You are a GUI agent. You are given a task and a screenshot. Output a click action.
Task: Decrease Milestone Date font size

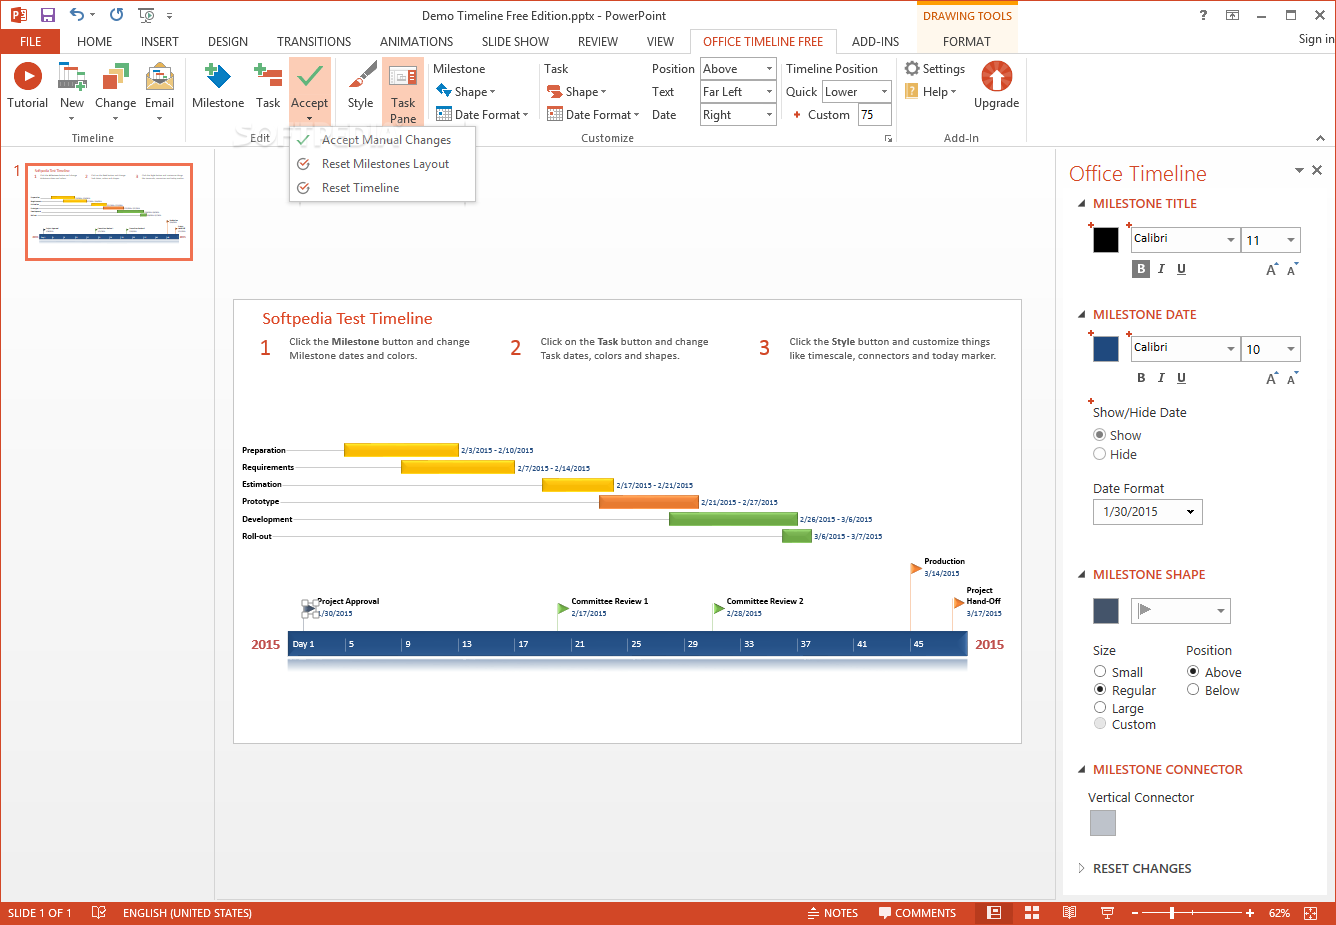(1292, 378)
